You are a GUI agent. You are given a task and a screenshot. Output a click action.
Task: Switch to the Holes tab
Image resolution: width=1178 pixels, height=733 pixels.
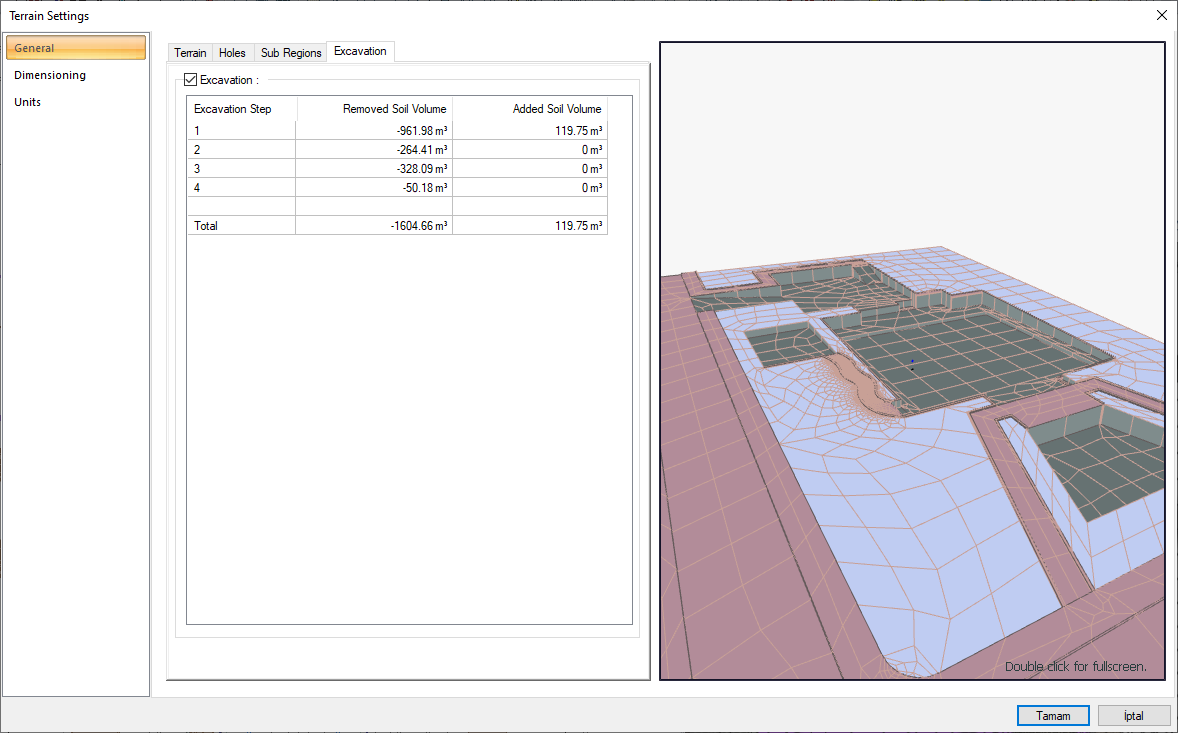[x=231, y=52]
